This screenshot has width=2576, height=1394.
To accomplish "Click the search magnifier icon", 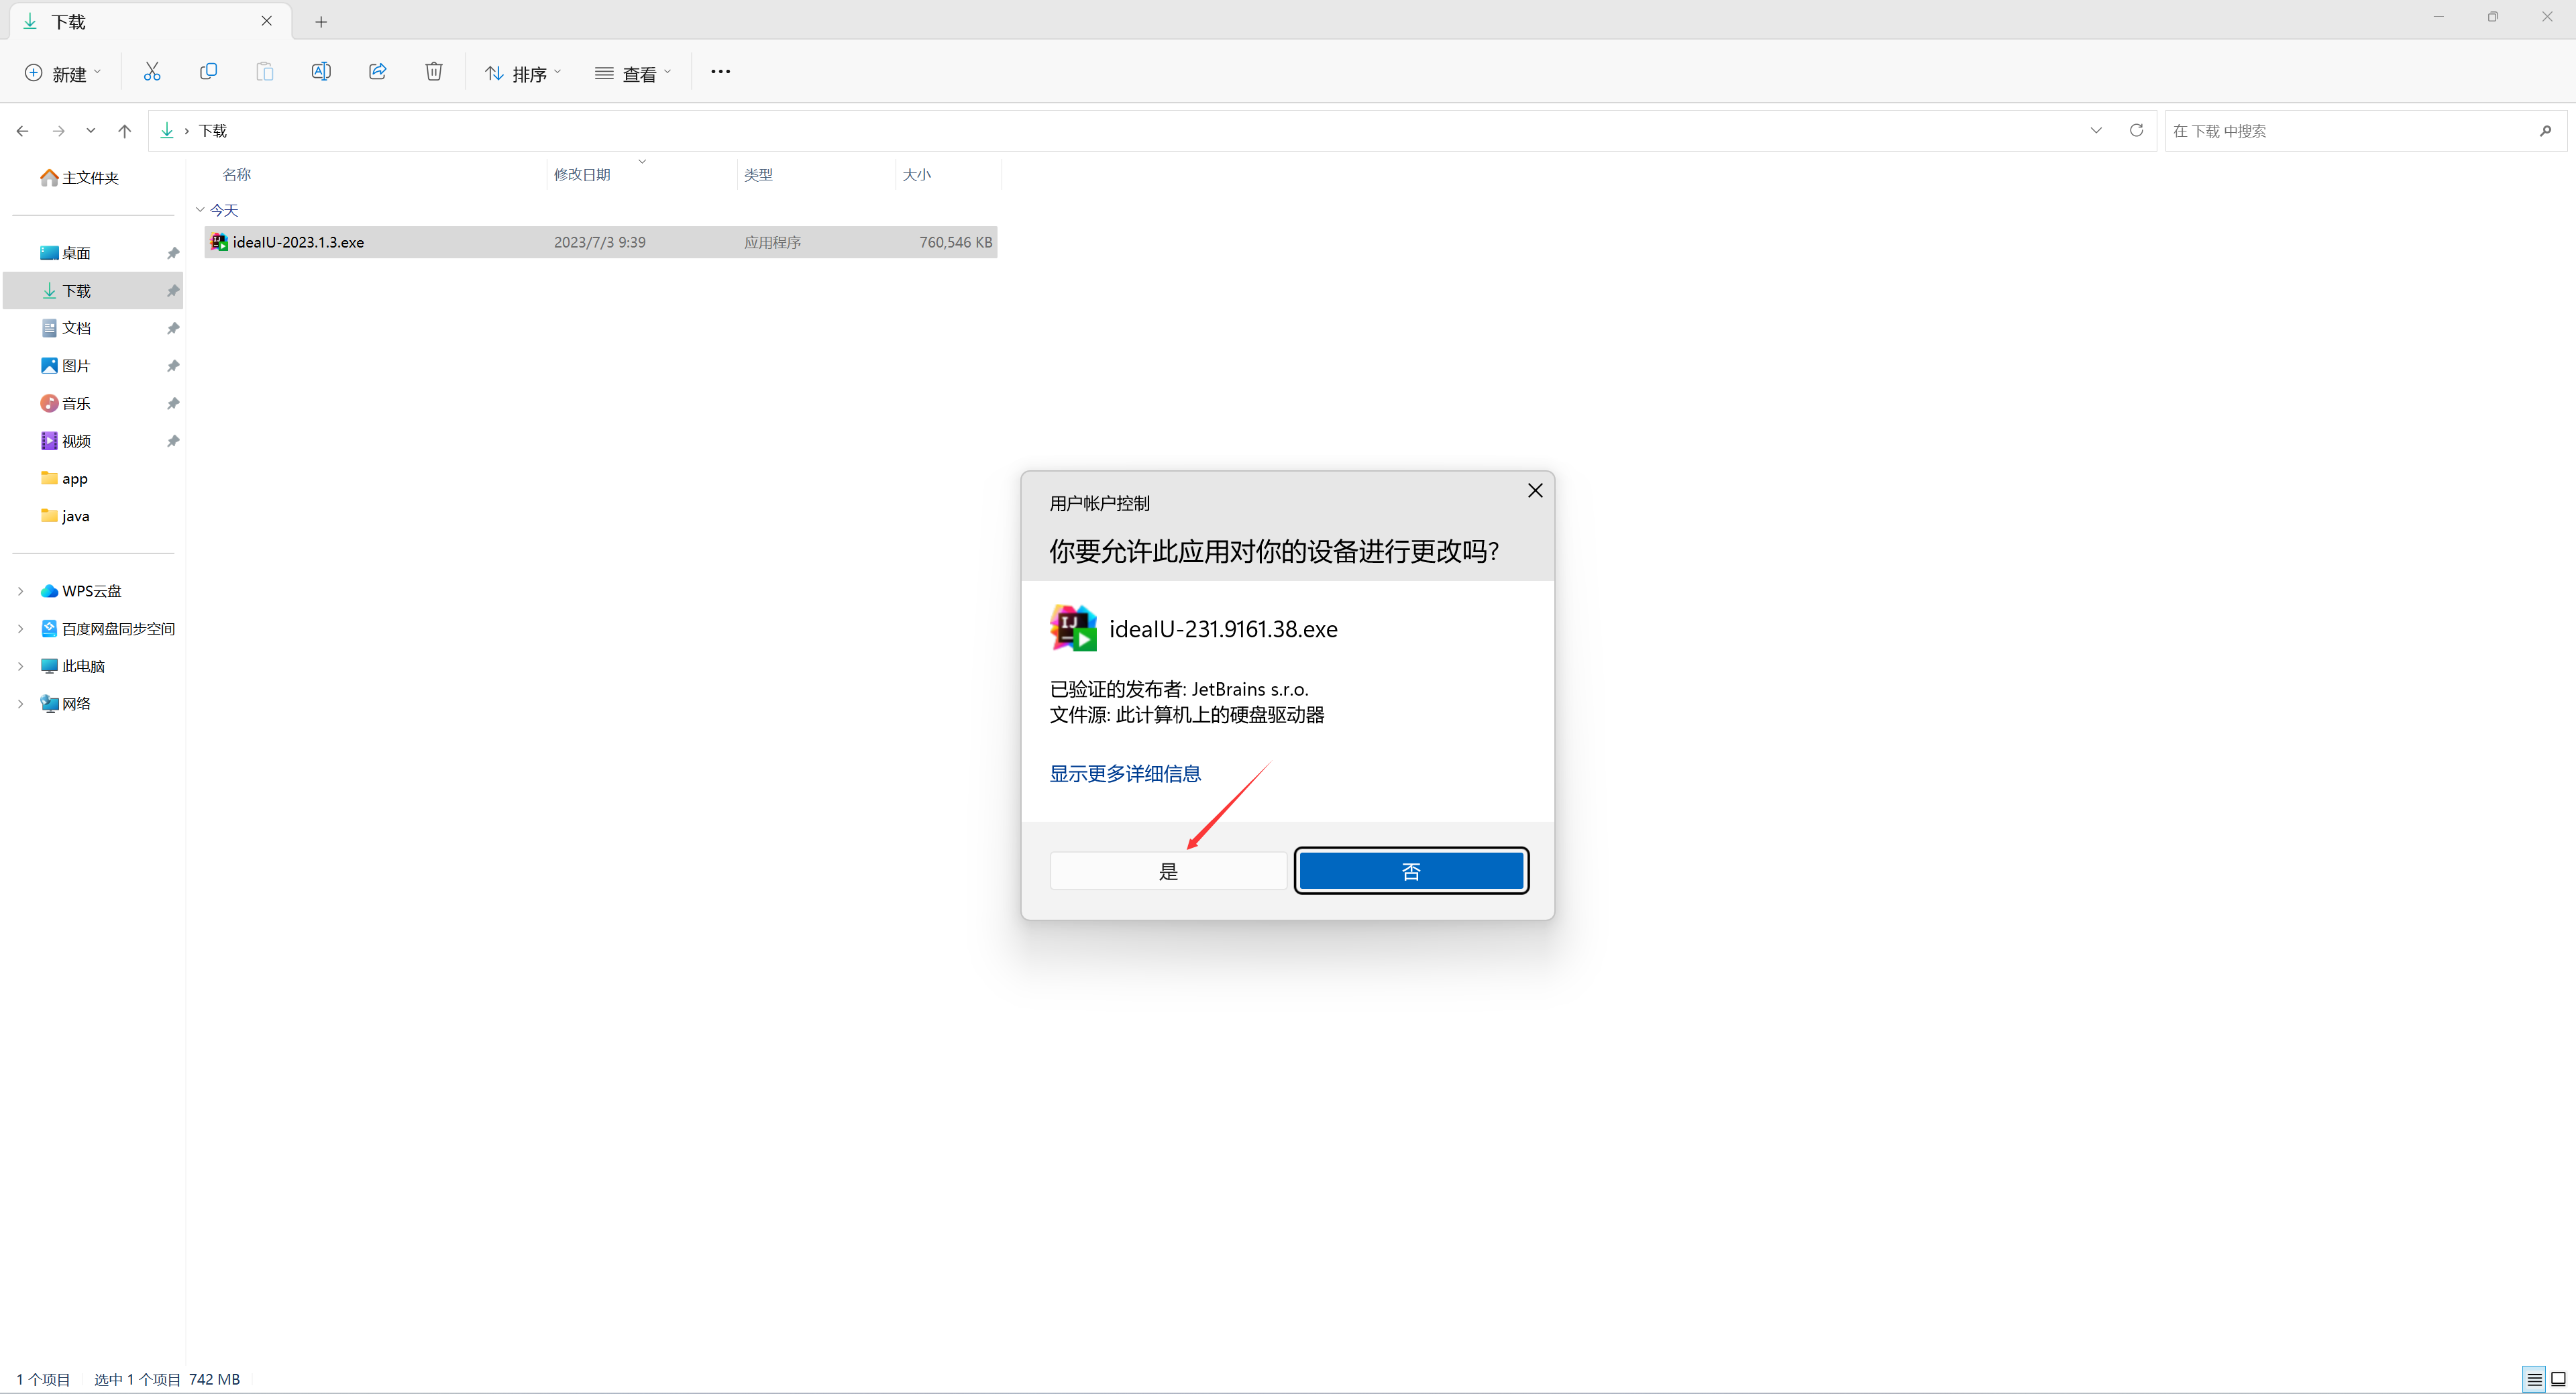I will coord(2545,131).
